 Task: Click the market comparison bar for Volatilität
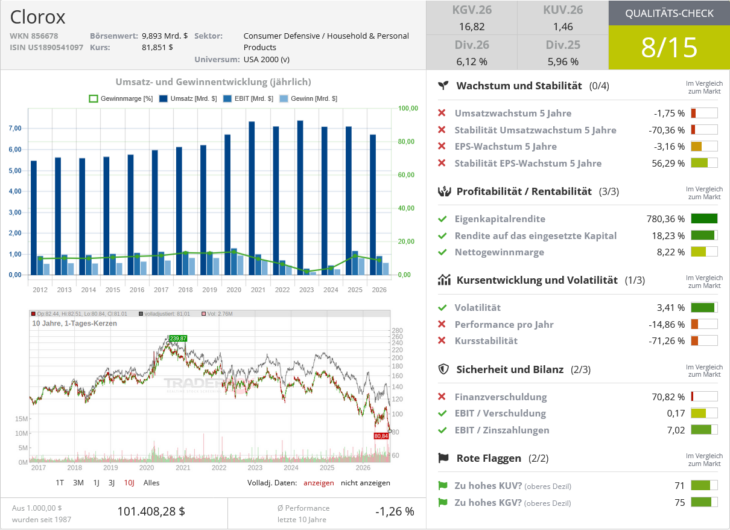704,307
